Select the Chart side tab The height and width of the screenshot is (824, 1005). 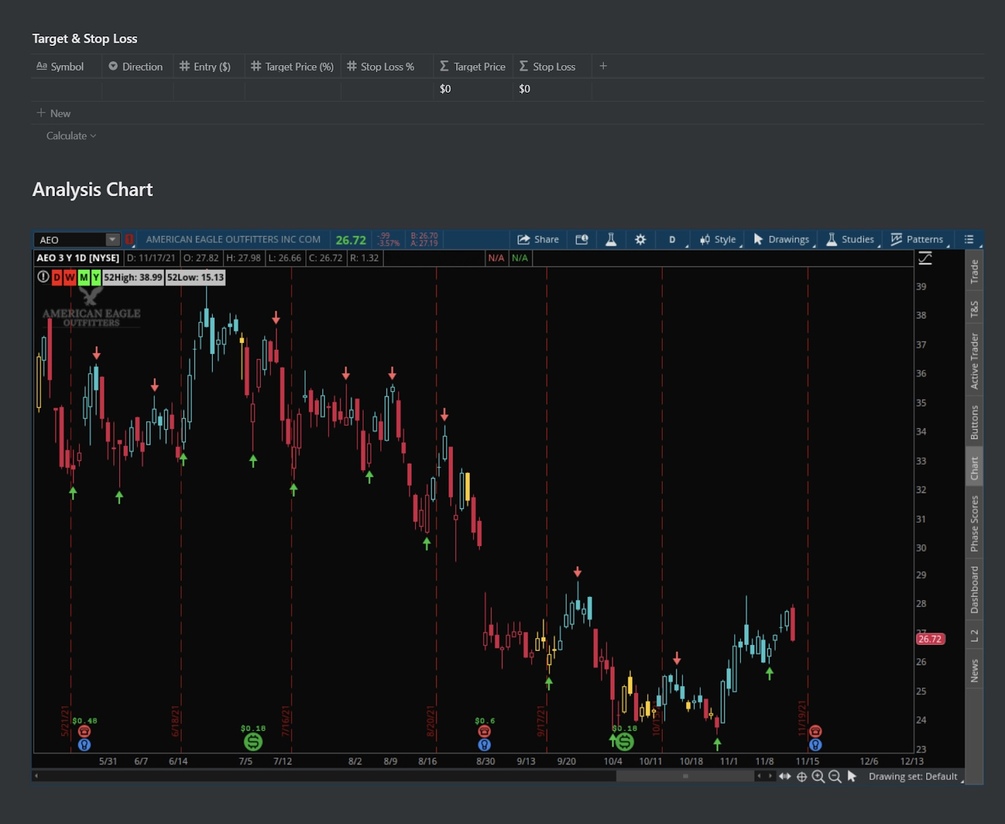[974, 468]
